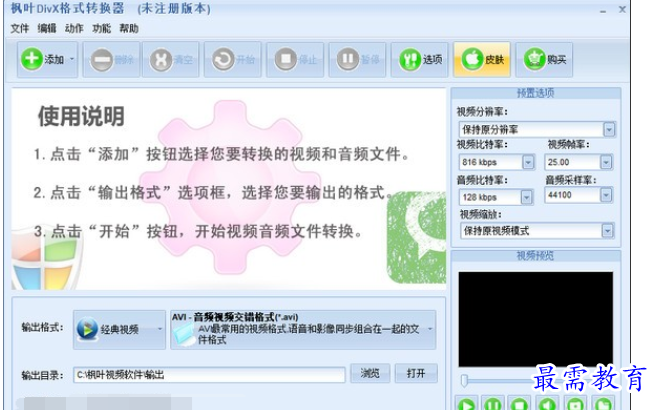Click the preview pause button
655x410 pixels.
coord(493,404)
